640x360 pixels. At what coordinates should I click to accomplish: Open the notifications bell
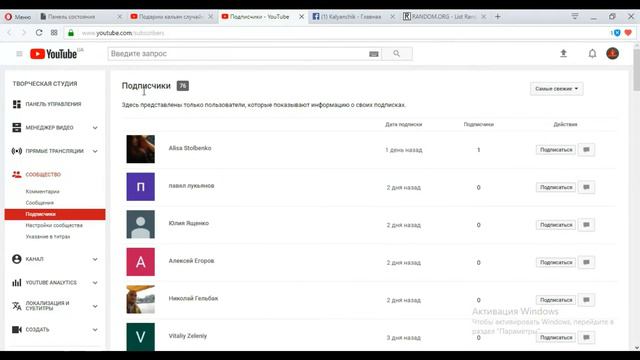pos(592,53)
